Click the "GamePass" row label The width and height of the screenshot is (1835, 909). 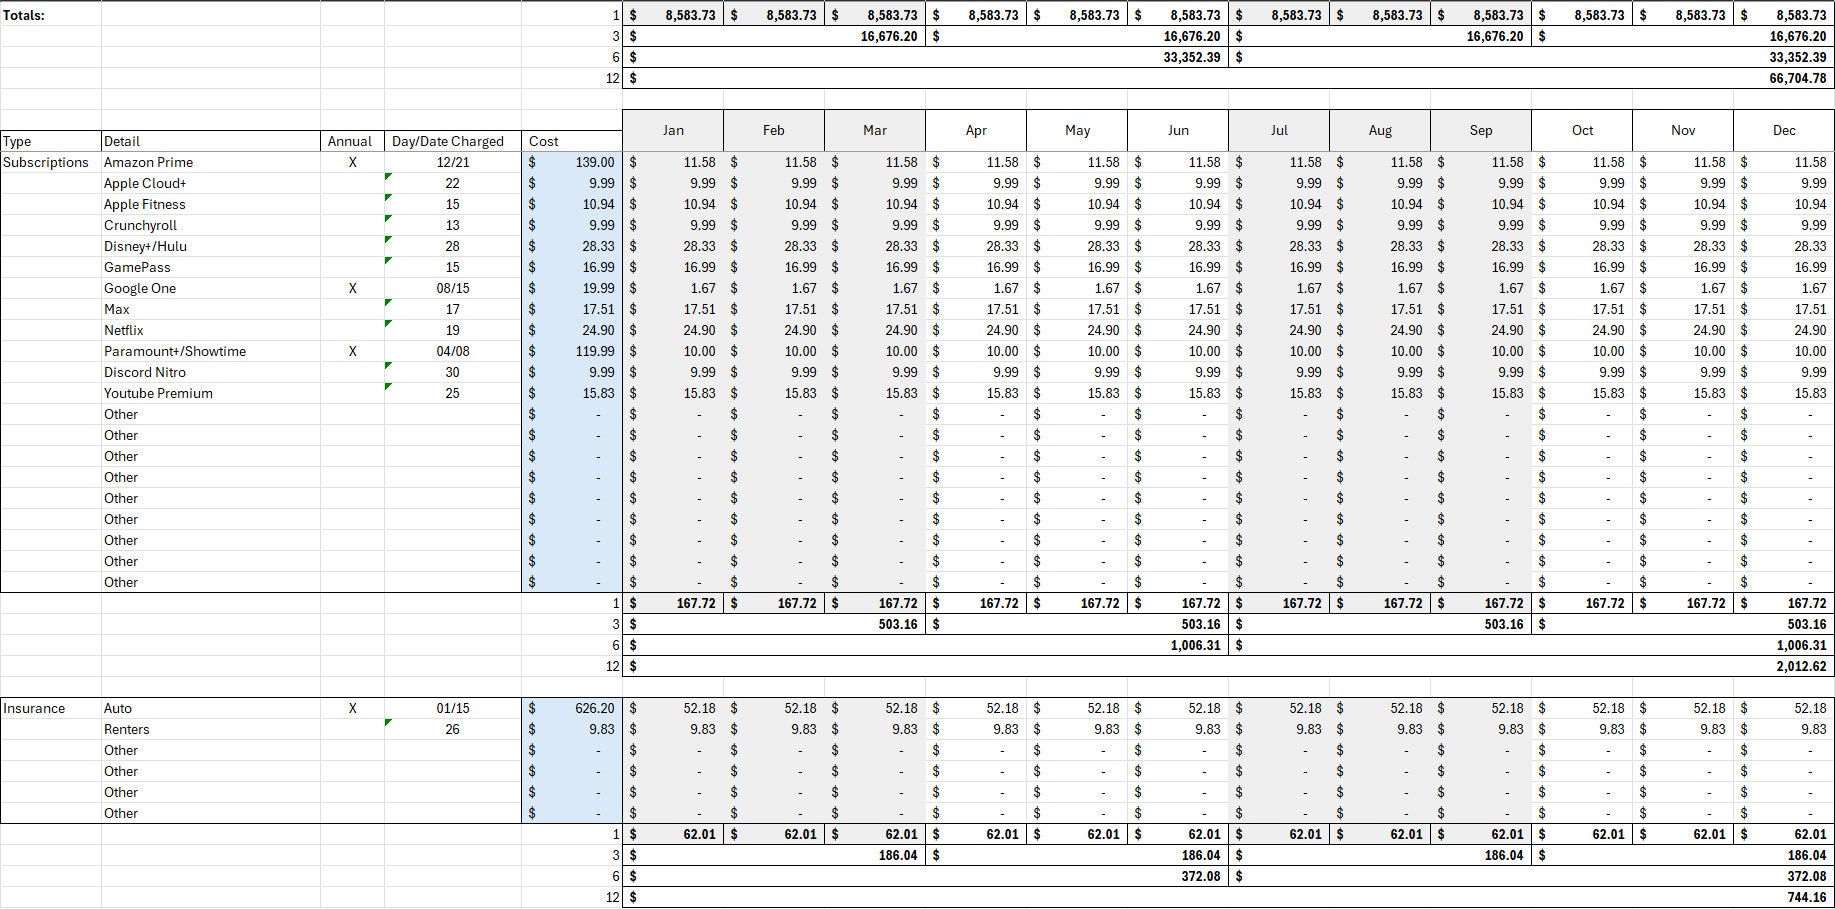(210, 267)
